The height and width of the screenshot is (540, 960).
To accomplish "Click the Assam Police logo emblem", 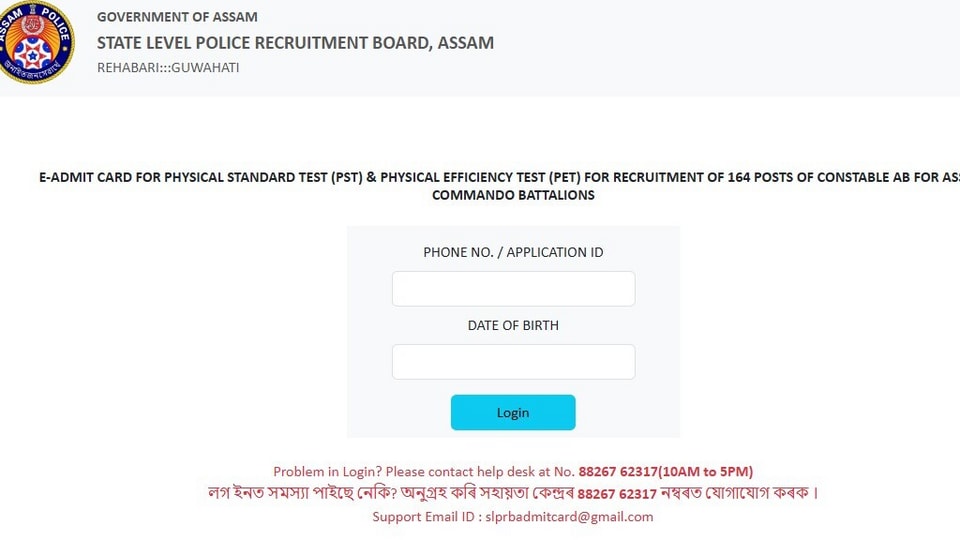I will pos(36,42).
